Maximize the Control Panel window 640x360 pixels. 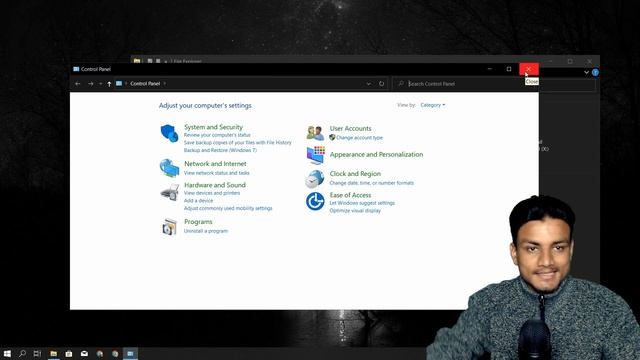(x=509, y=69)
